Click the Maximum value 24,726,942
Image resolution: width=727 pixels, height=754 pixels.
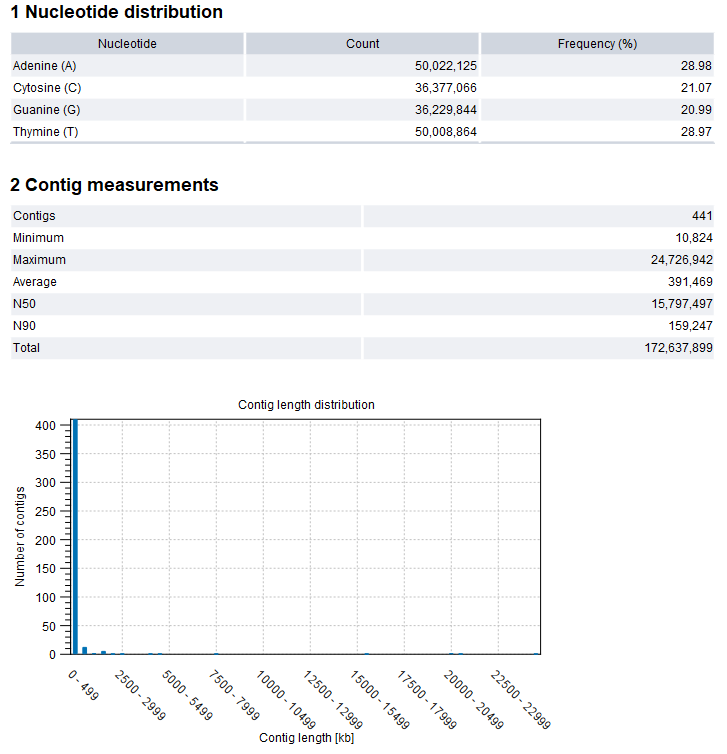669,260
